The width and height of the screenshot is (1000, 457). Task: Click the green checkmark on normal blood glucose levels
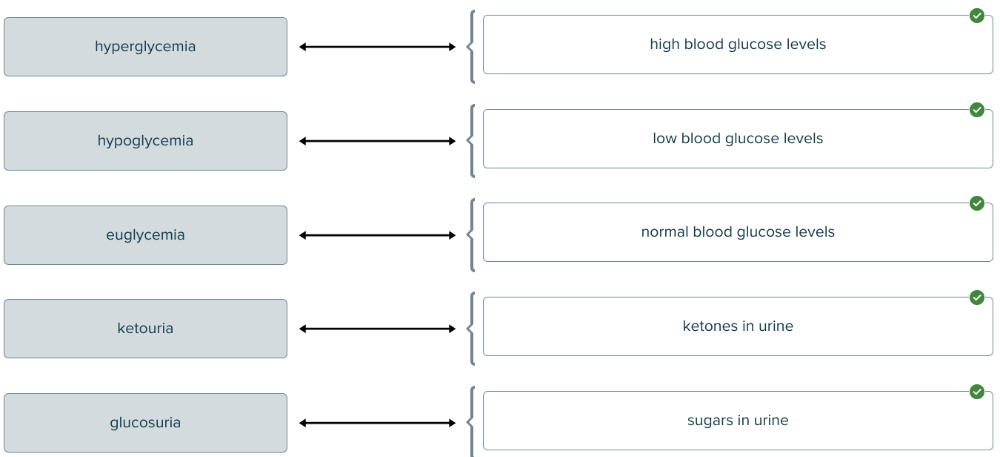[x=977, y=204]
